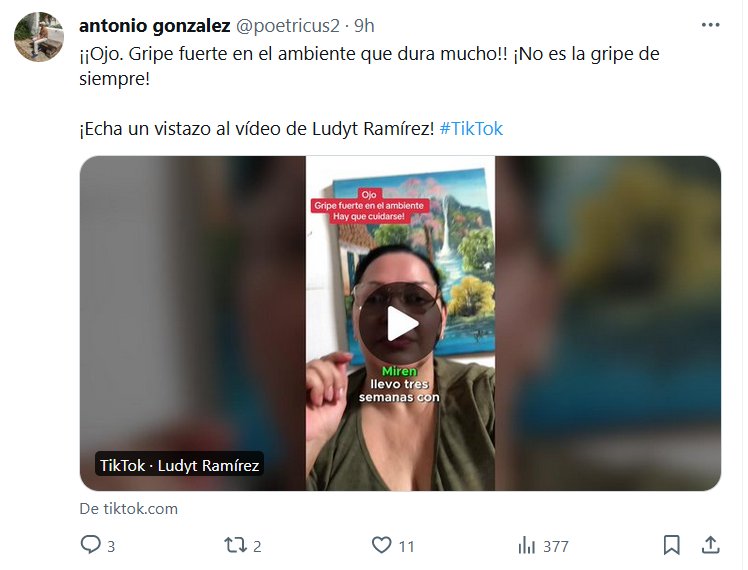Open the view analytics bar chart icon
Viewport: 748px width, 570px height.
click(527, 545)
